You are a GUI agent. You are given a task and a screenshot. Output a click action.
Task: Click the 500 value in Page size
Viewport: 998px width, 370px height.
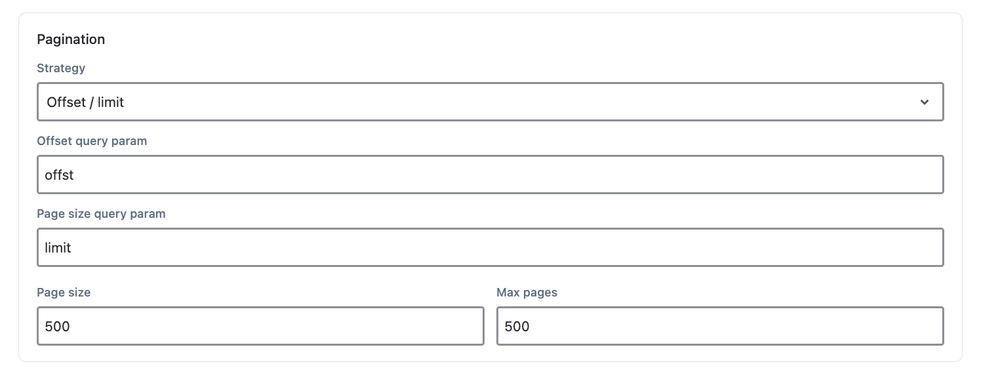(57, 327)
